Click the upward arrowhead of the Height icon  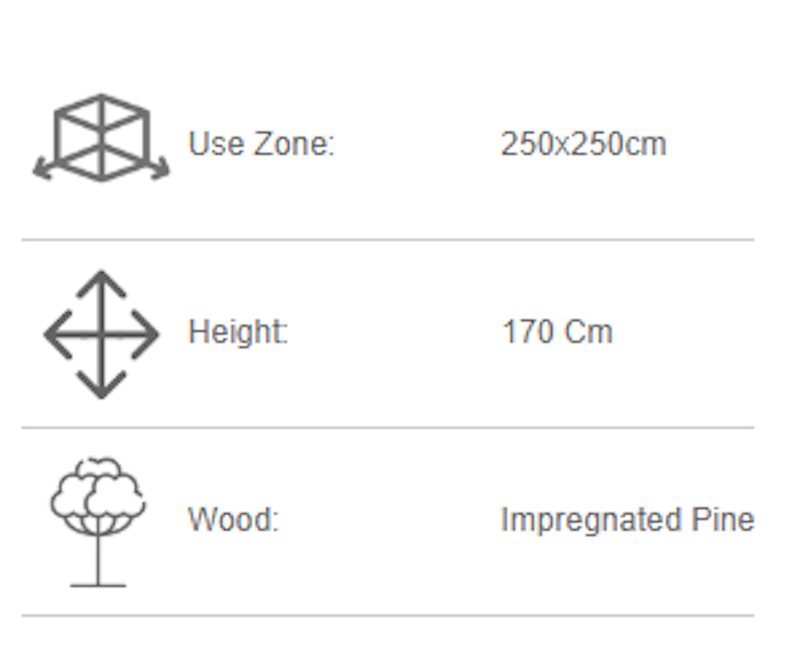[101, 278]
